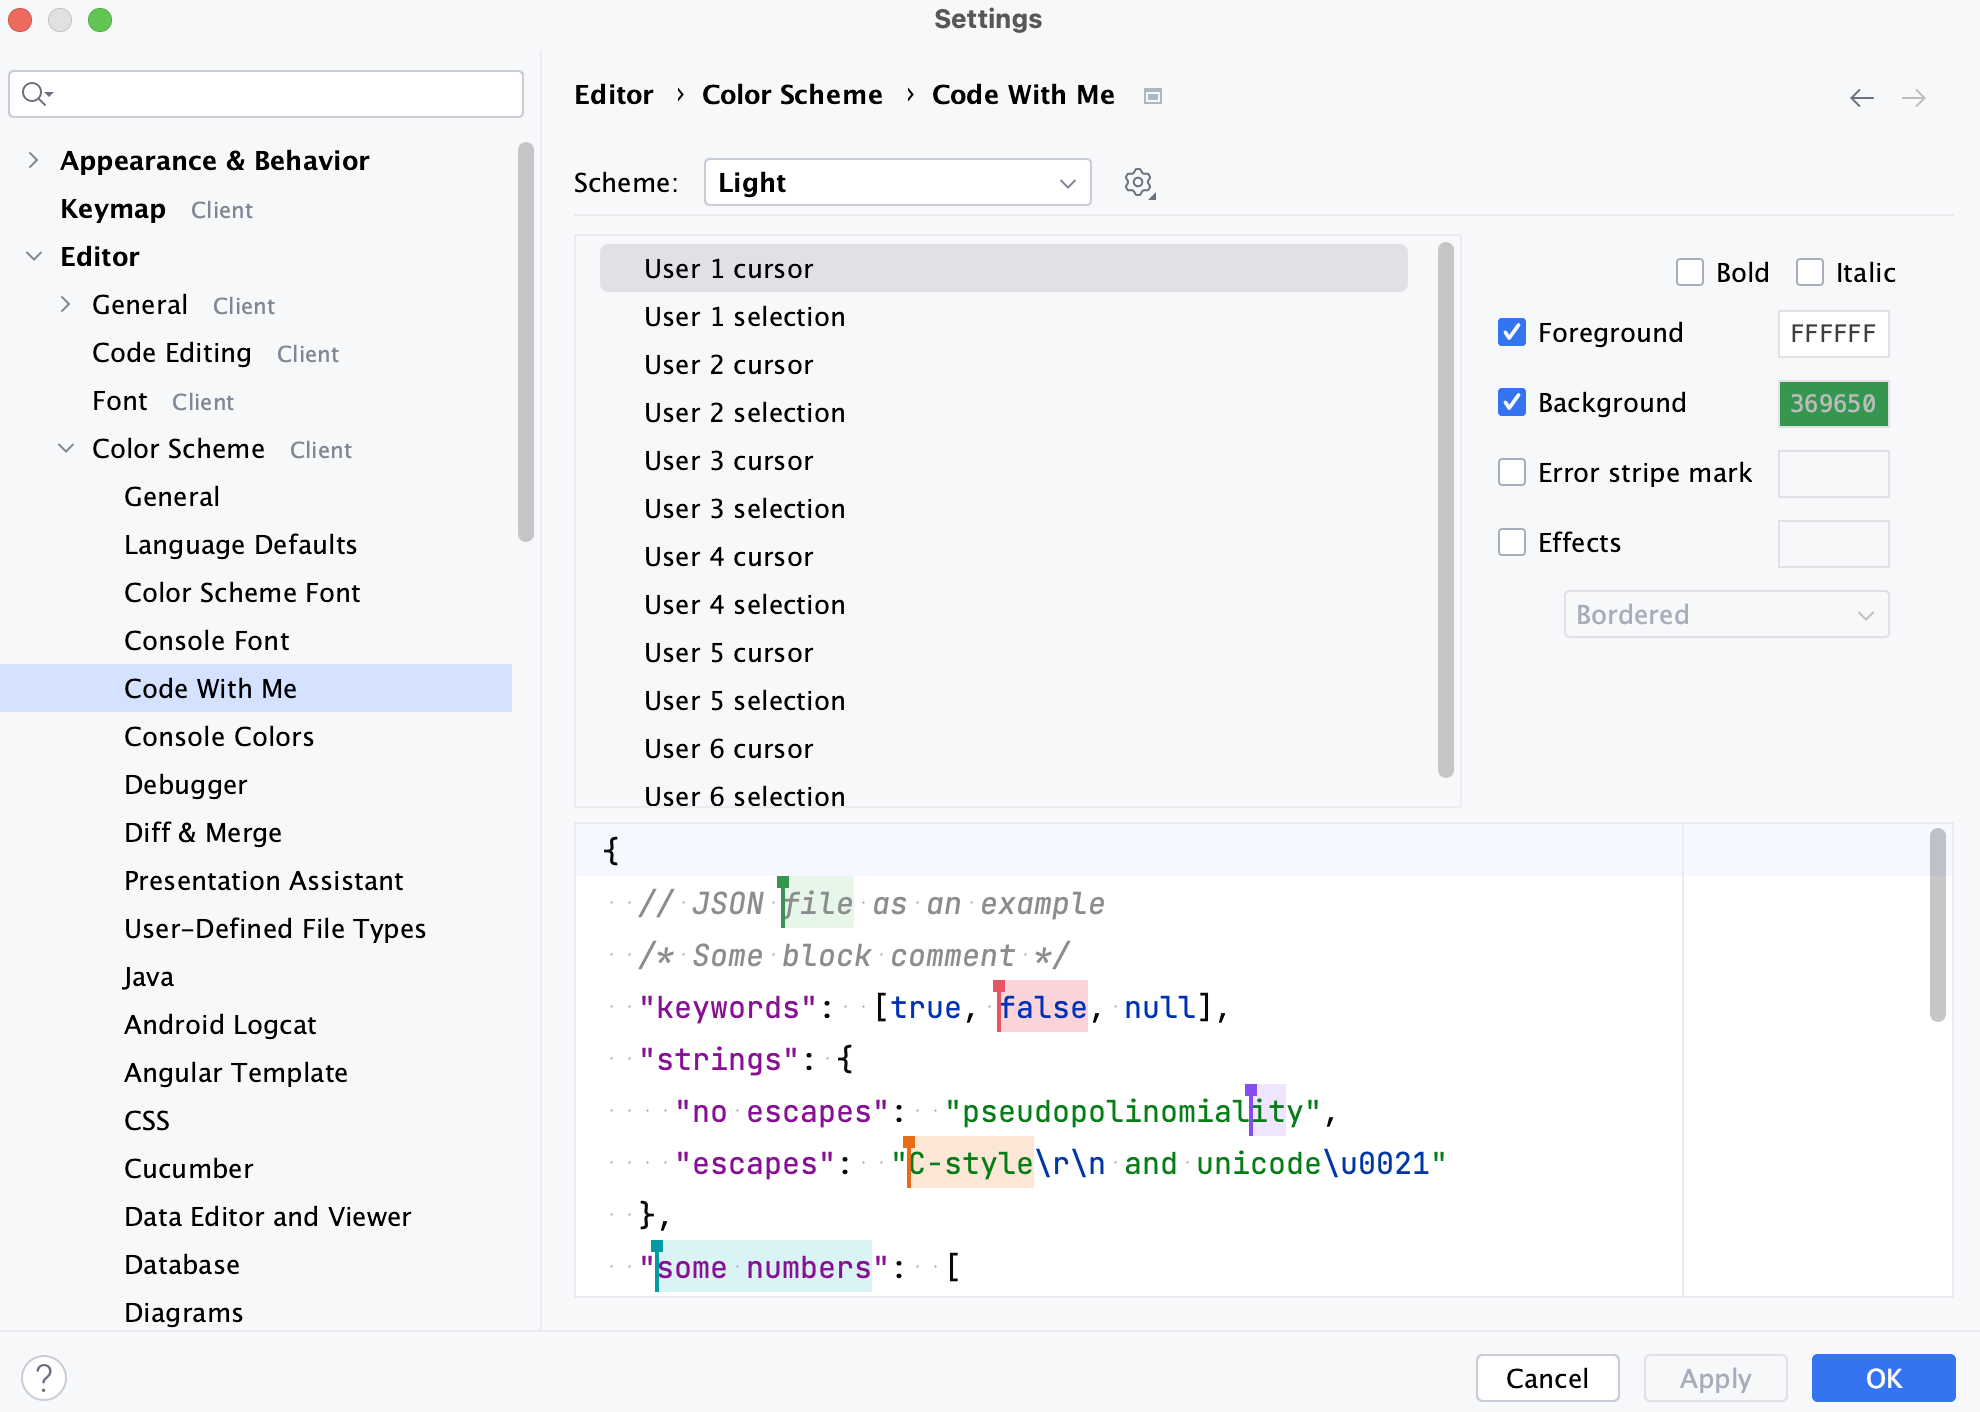Image resolution: width=1980 pixels, height=1412 pixels.
Task: Click the search magnifier in settings search
Action: (36, 93)
